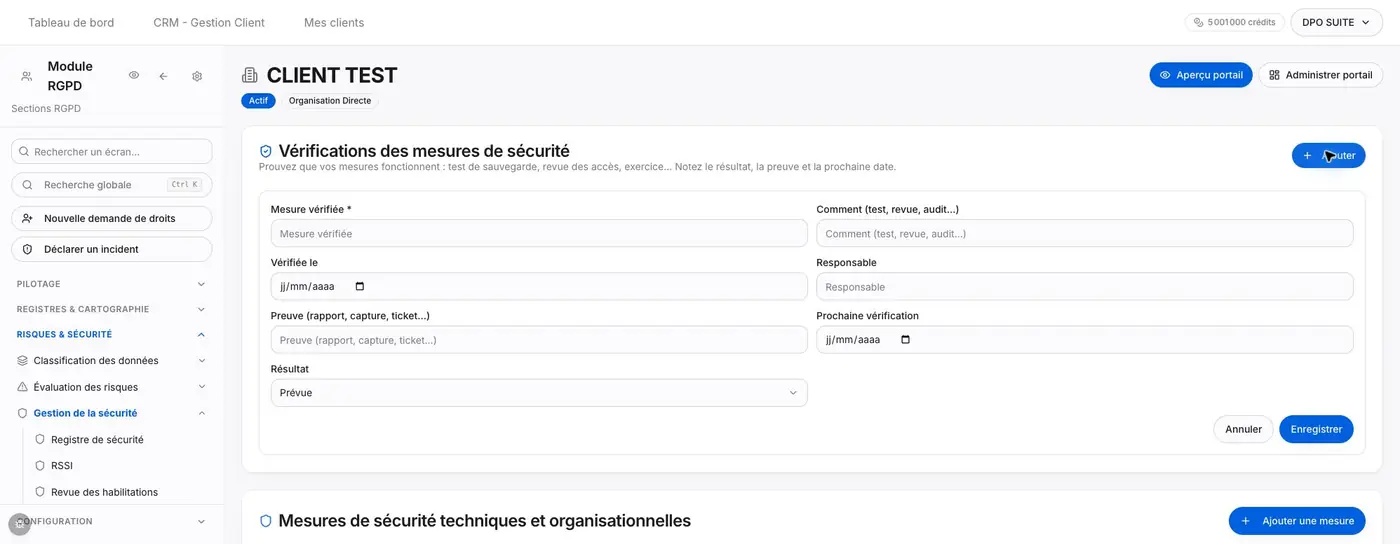Focus the Mesure vérifiée input field
Screen dimensions: 1400x544
[x=539, y=233]
